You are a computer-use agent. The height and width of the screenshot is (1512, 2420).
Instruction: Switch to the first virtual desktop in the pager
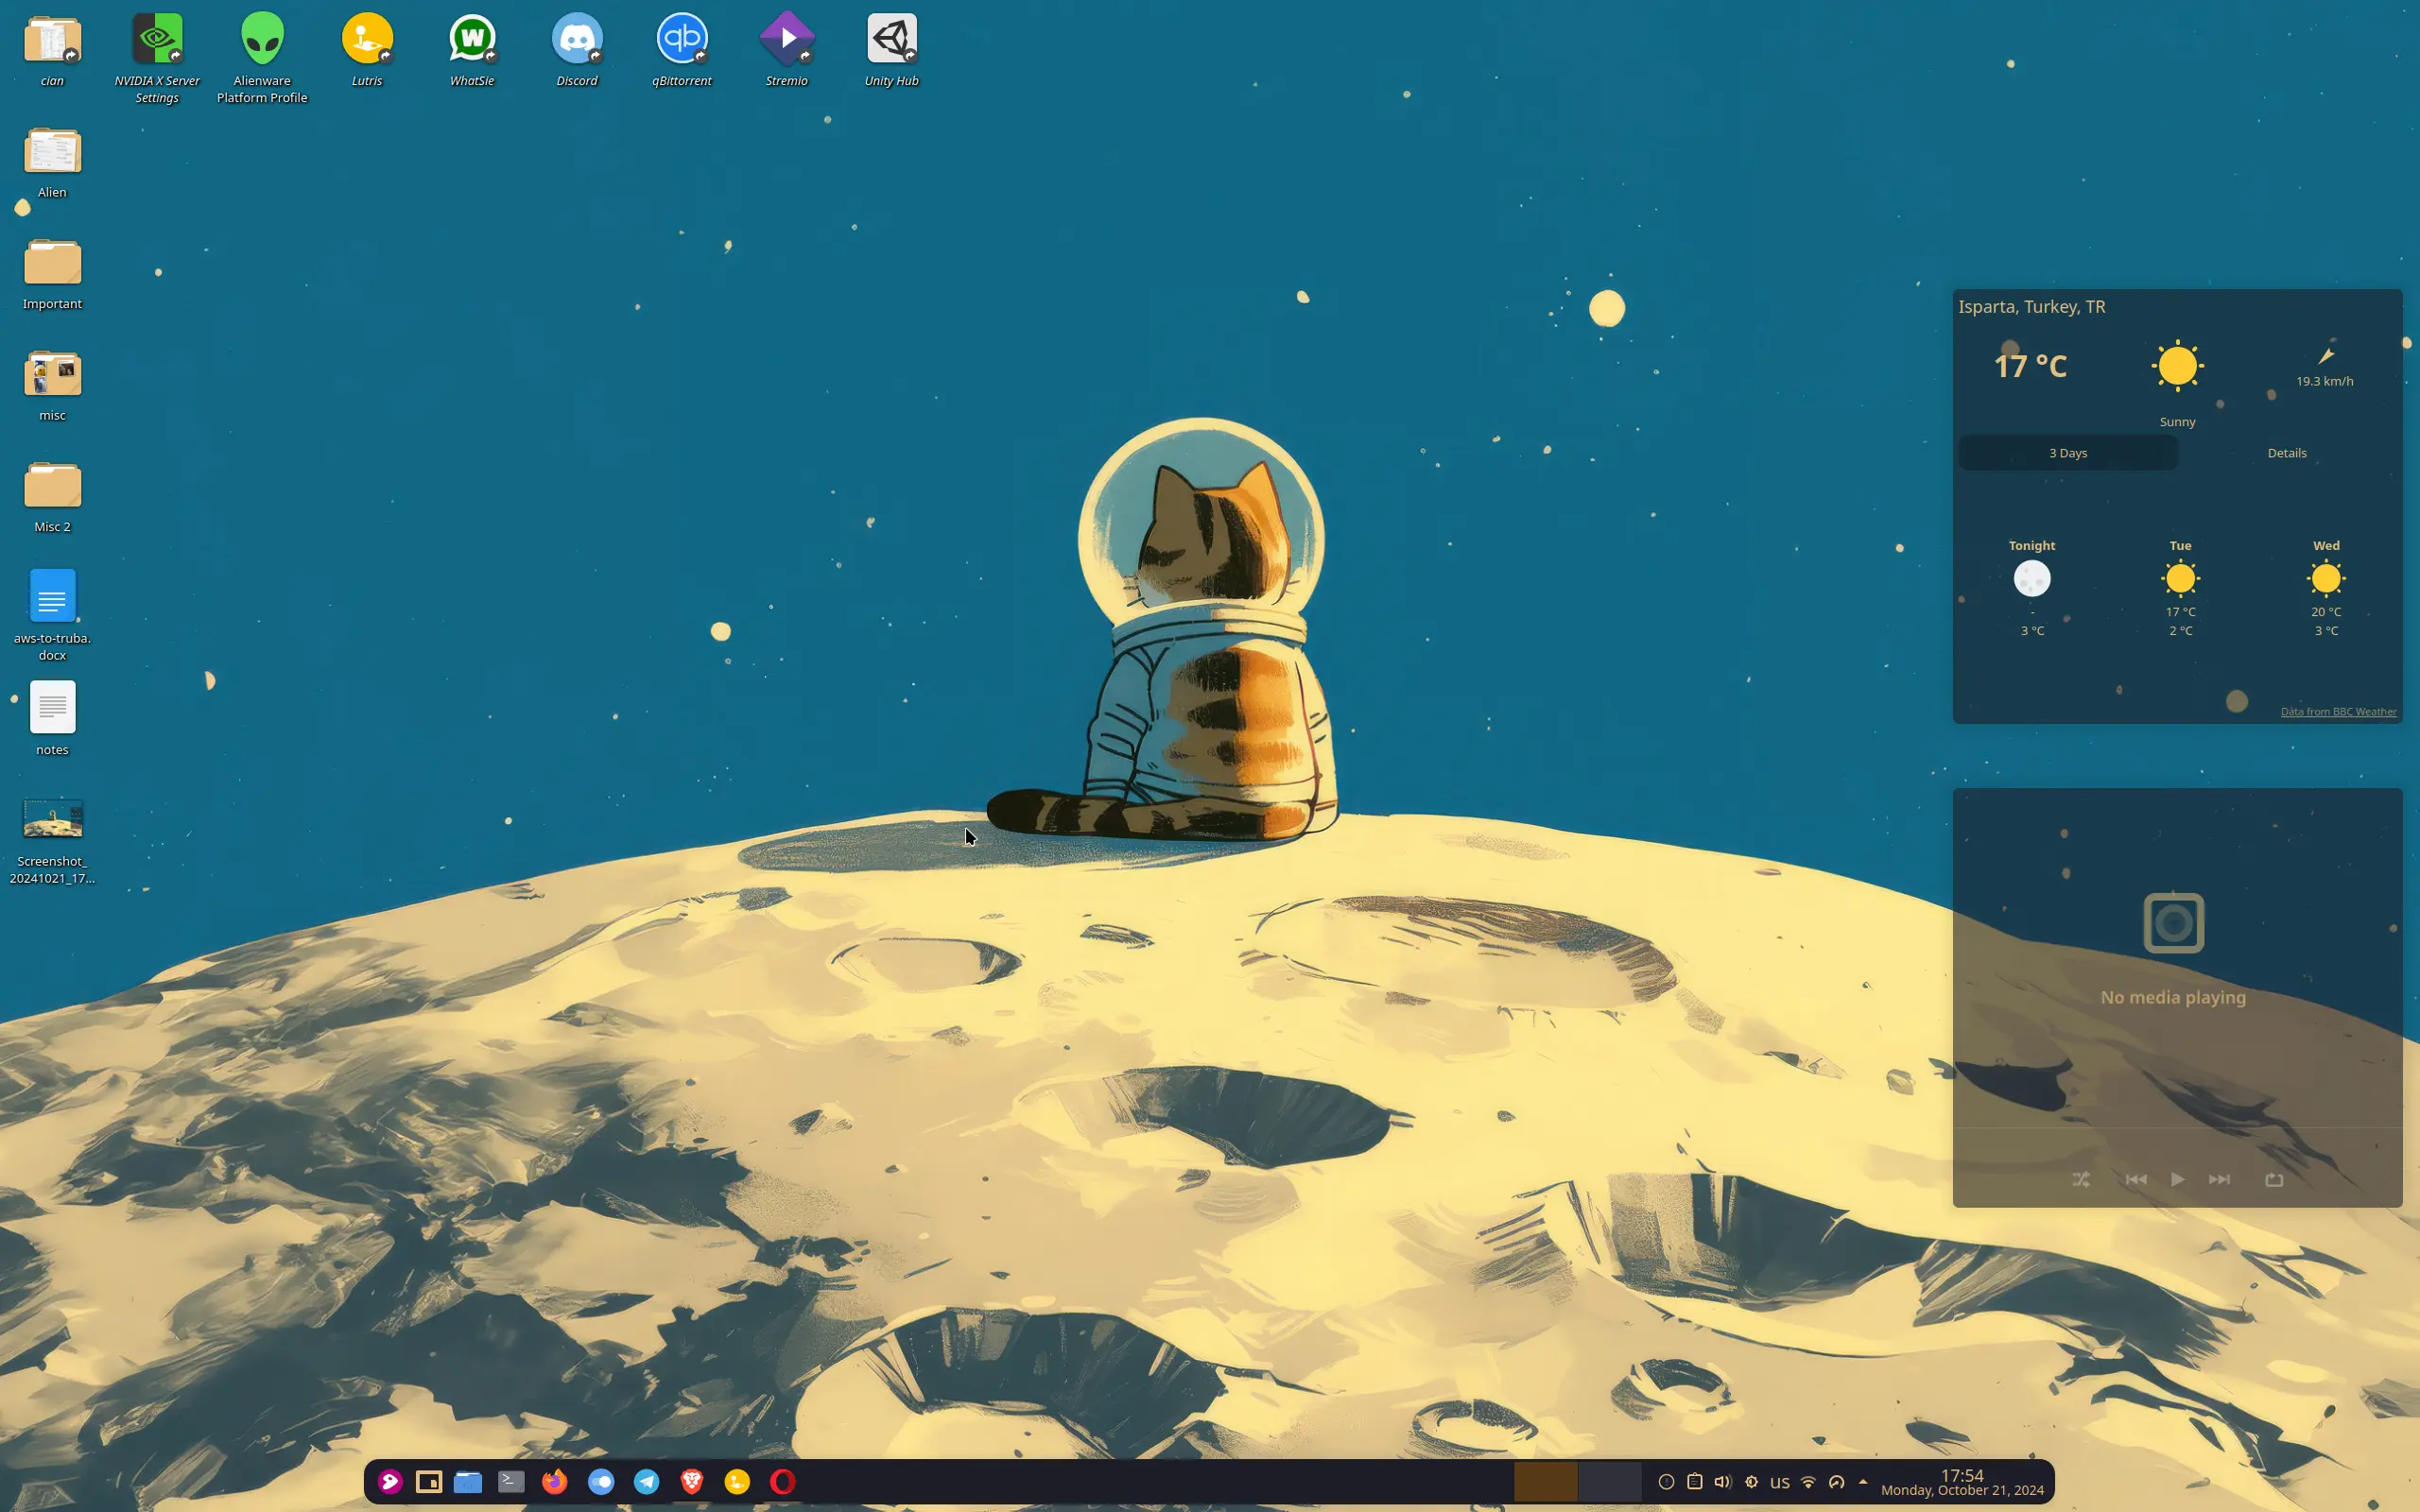(x=1545, y=1482)
